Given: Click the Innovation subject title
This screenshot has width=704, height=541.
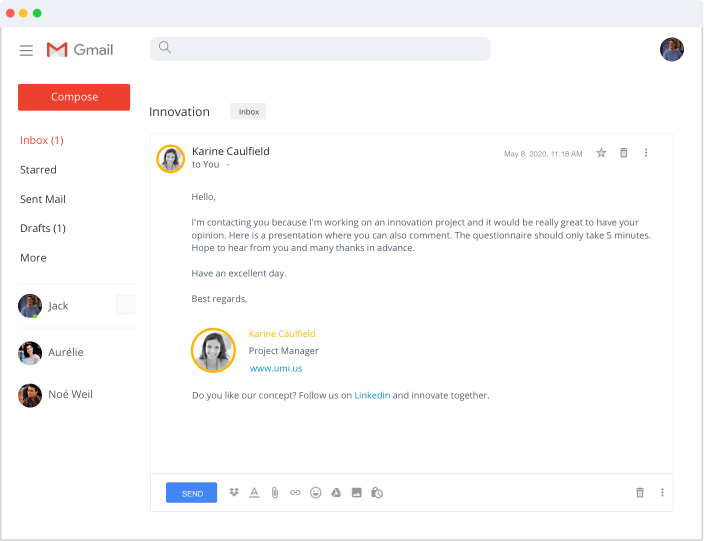Looking at the screenshot, I should point(179,112).
